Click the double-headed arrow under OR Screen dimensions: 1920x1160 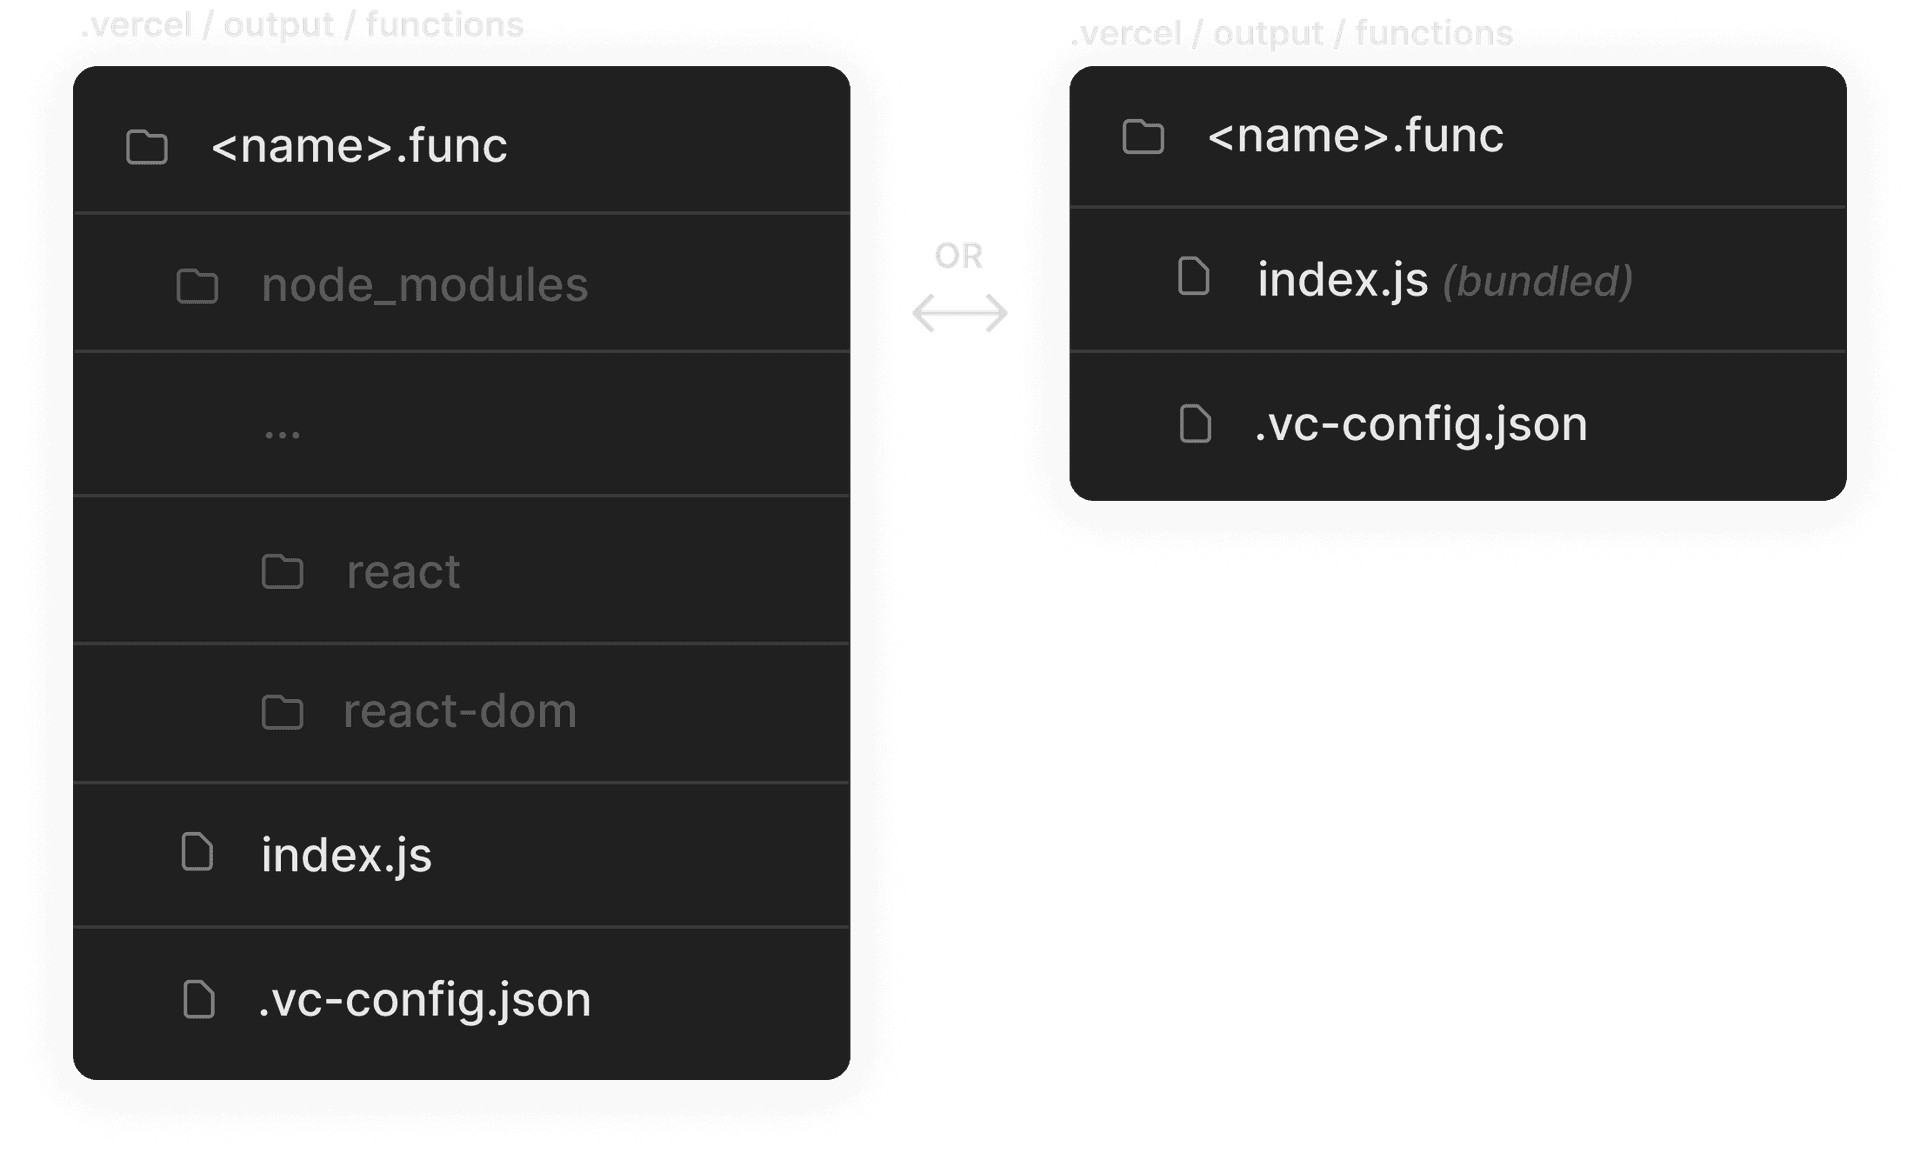[x=959, y=313]
